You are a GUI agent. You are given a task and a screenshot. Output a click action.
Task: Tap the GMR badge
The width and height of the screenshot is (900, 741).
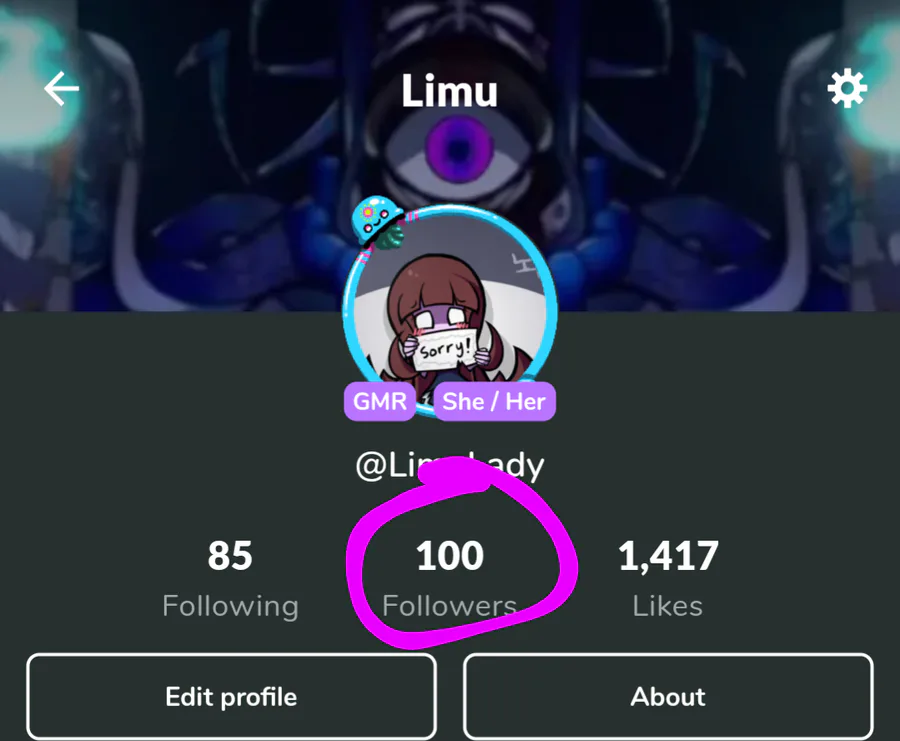pos(379,401)
